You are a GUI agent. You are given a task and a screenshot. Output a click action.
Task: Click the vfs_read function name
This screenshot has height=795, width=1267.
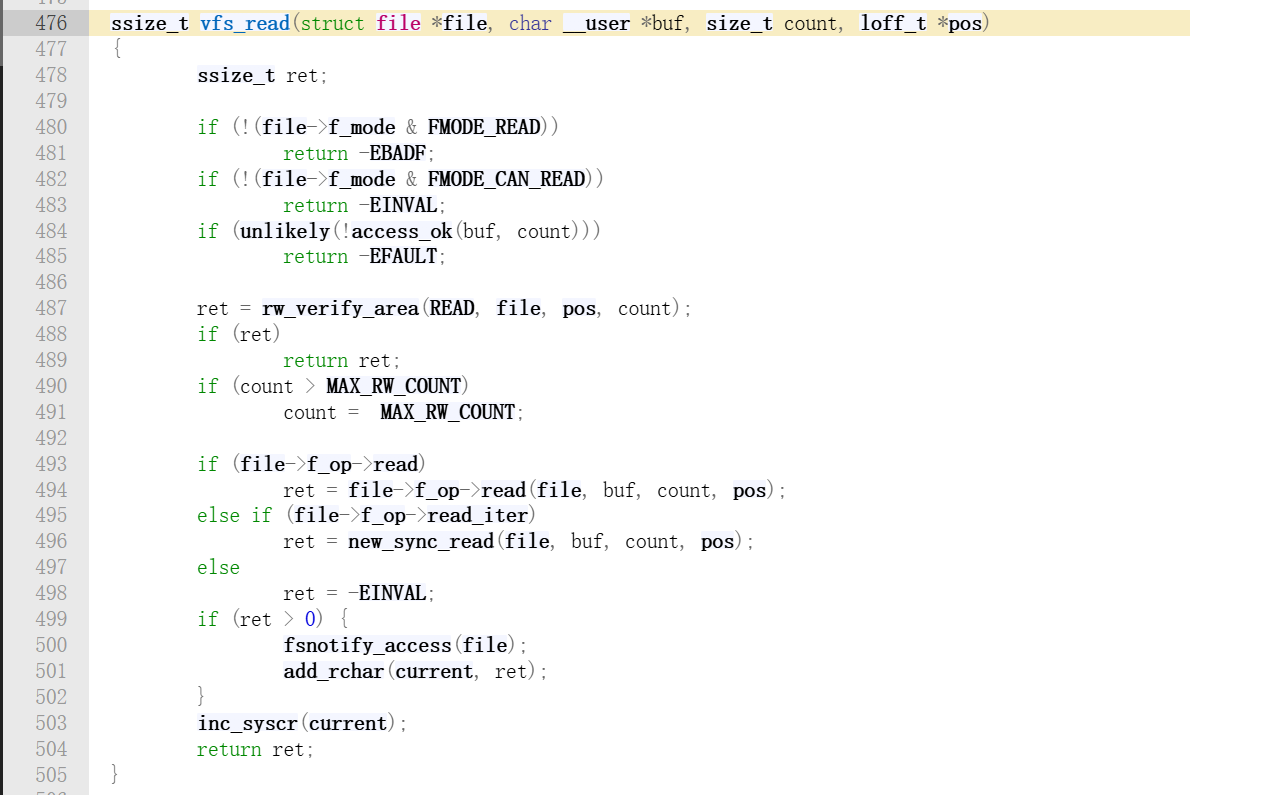244,23
